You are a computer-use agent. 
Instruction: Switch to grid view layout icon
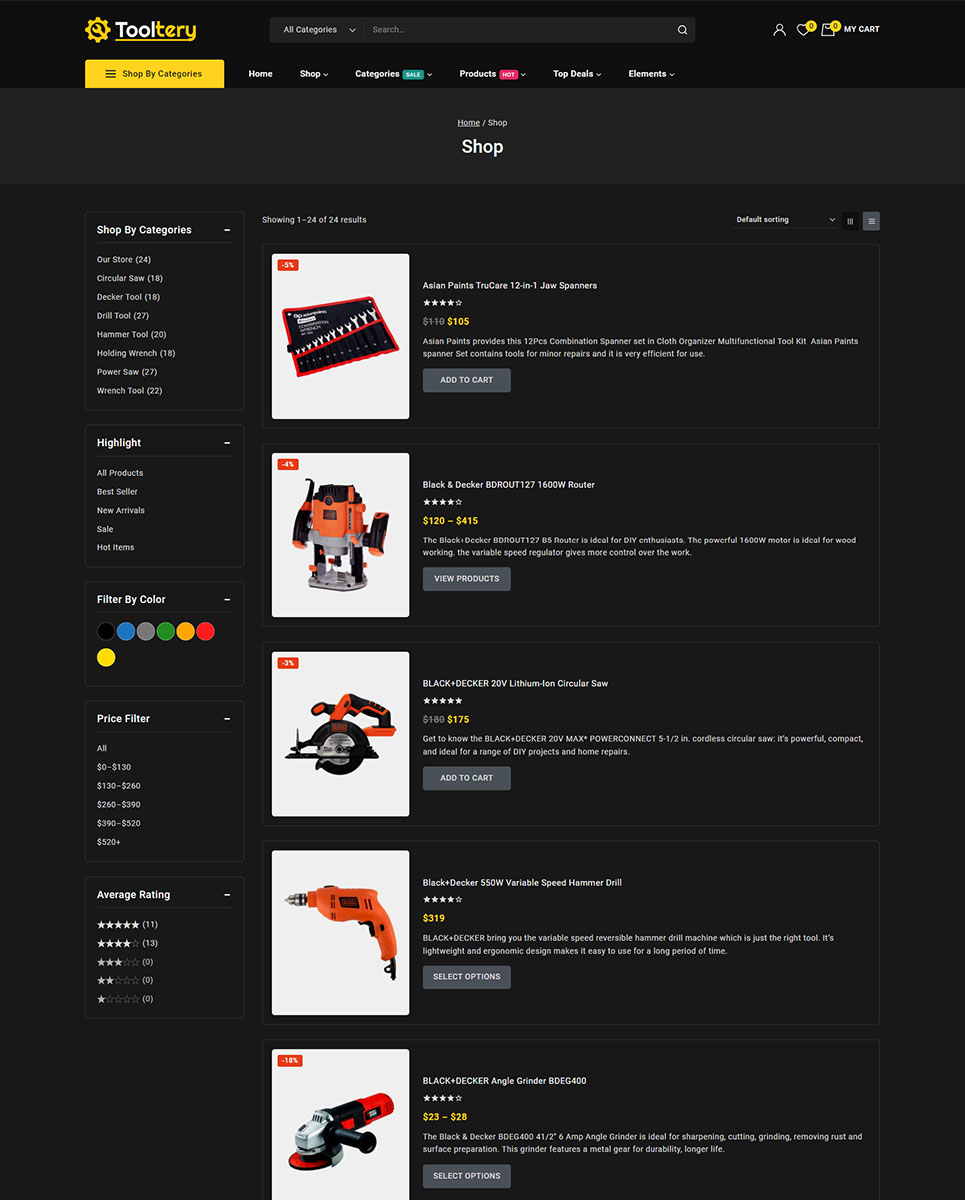850,221
